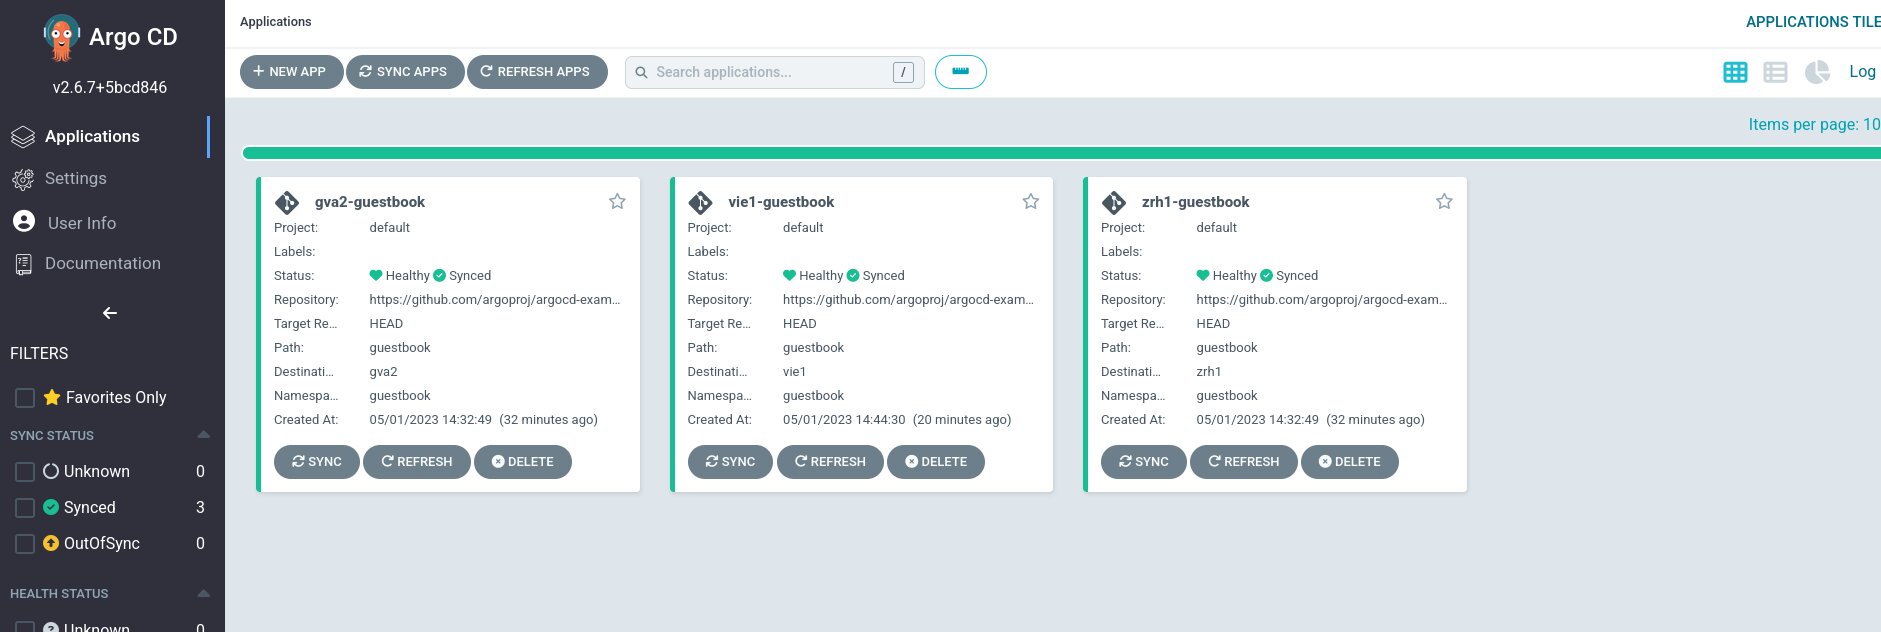This screenshot has width=1881, height=632.
Task: Open the zrh1-guestbook application title
Action: (x=1196, y=202)
